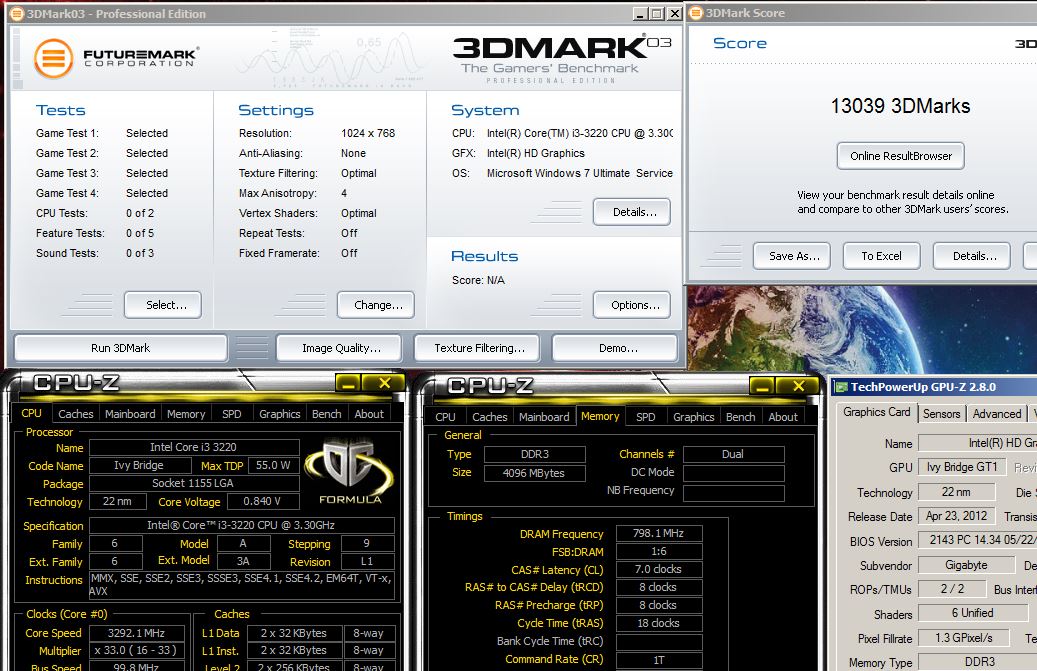Image resolution: width=1037 pixels, height=671 pixels.
Task: Click the Demo... button
Action: coord(614,348)
